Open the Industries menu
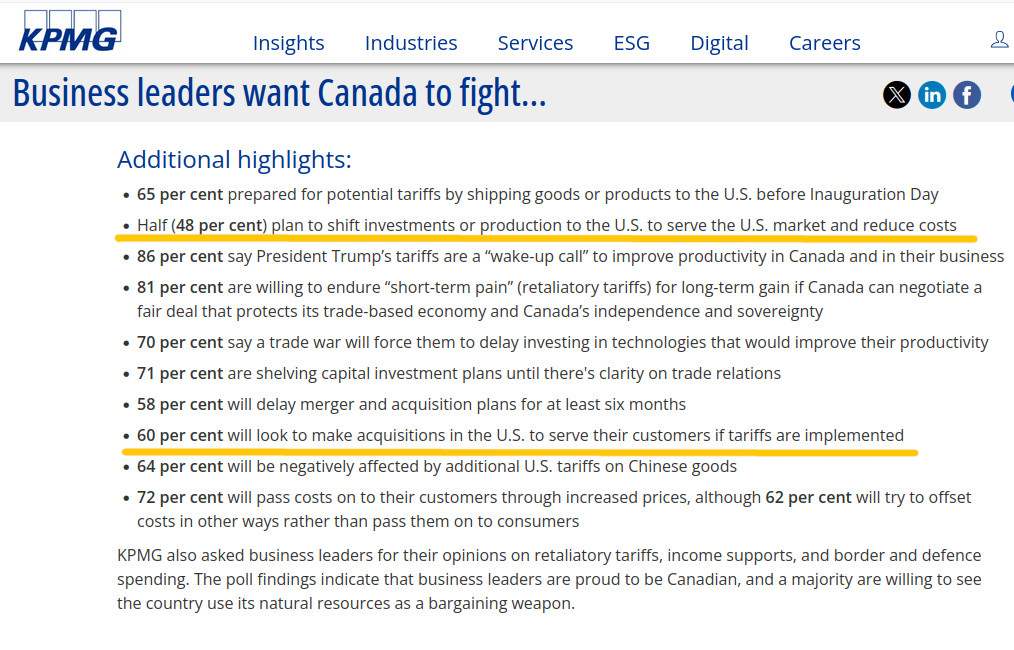1014x650 pixels. pos(411,43)
